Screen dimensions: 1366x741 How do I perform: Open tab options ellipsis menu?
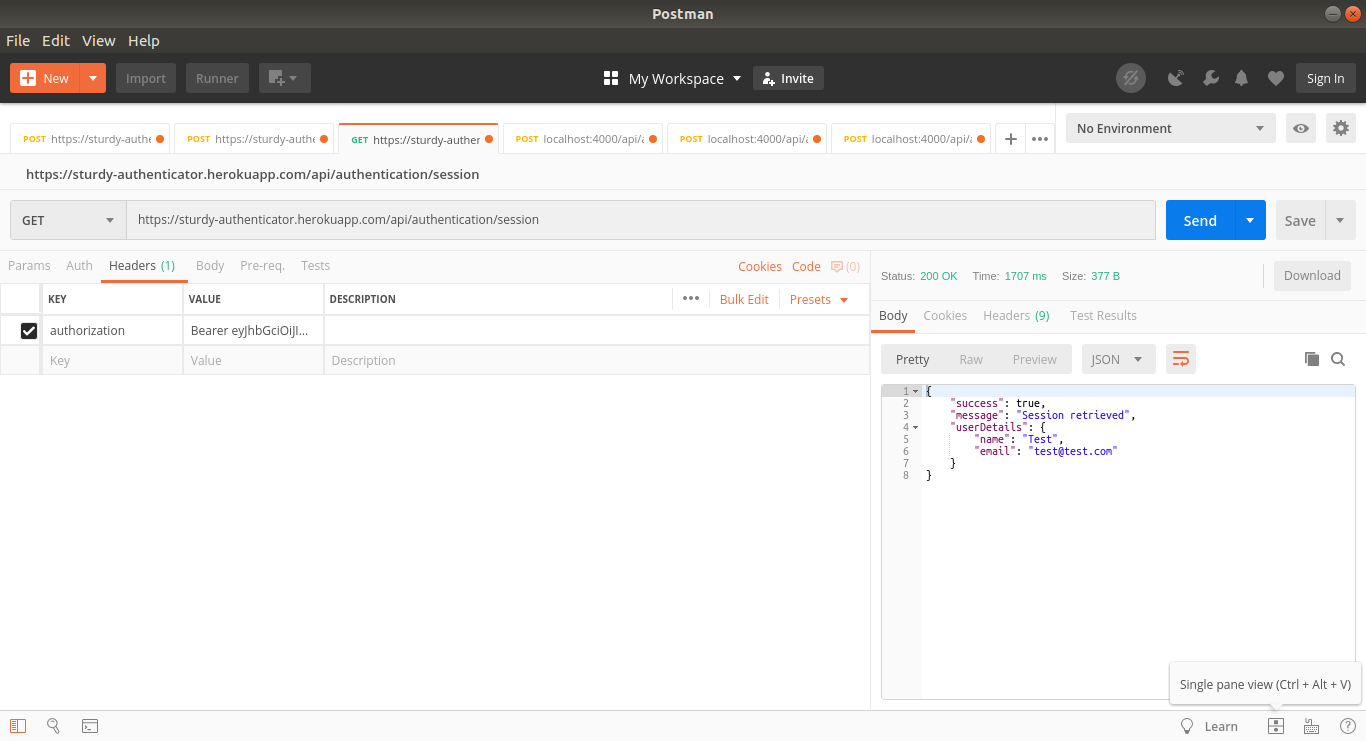point(1040,139)
